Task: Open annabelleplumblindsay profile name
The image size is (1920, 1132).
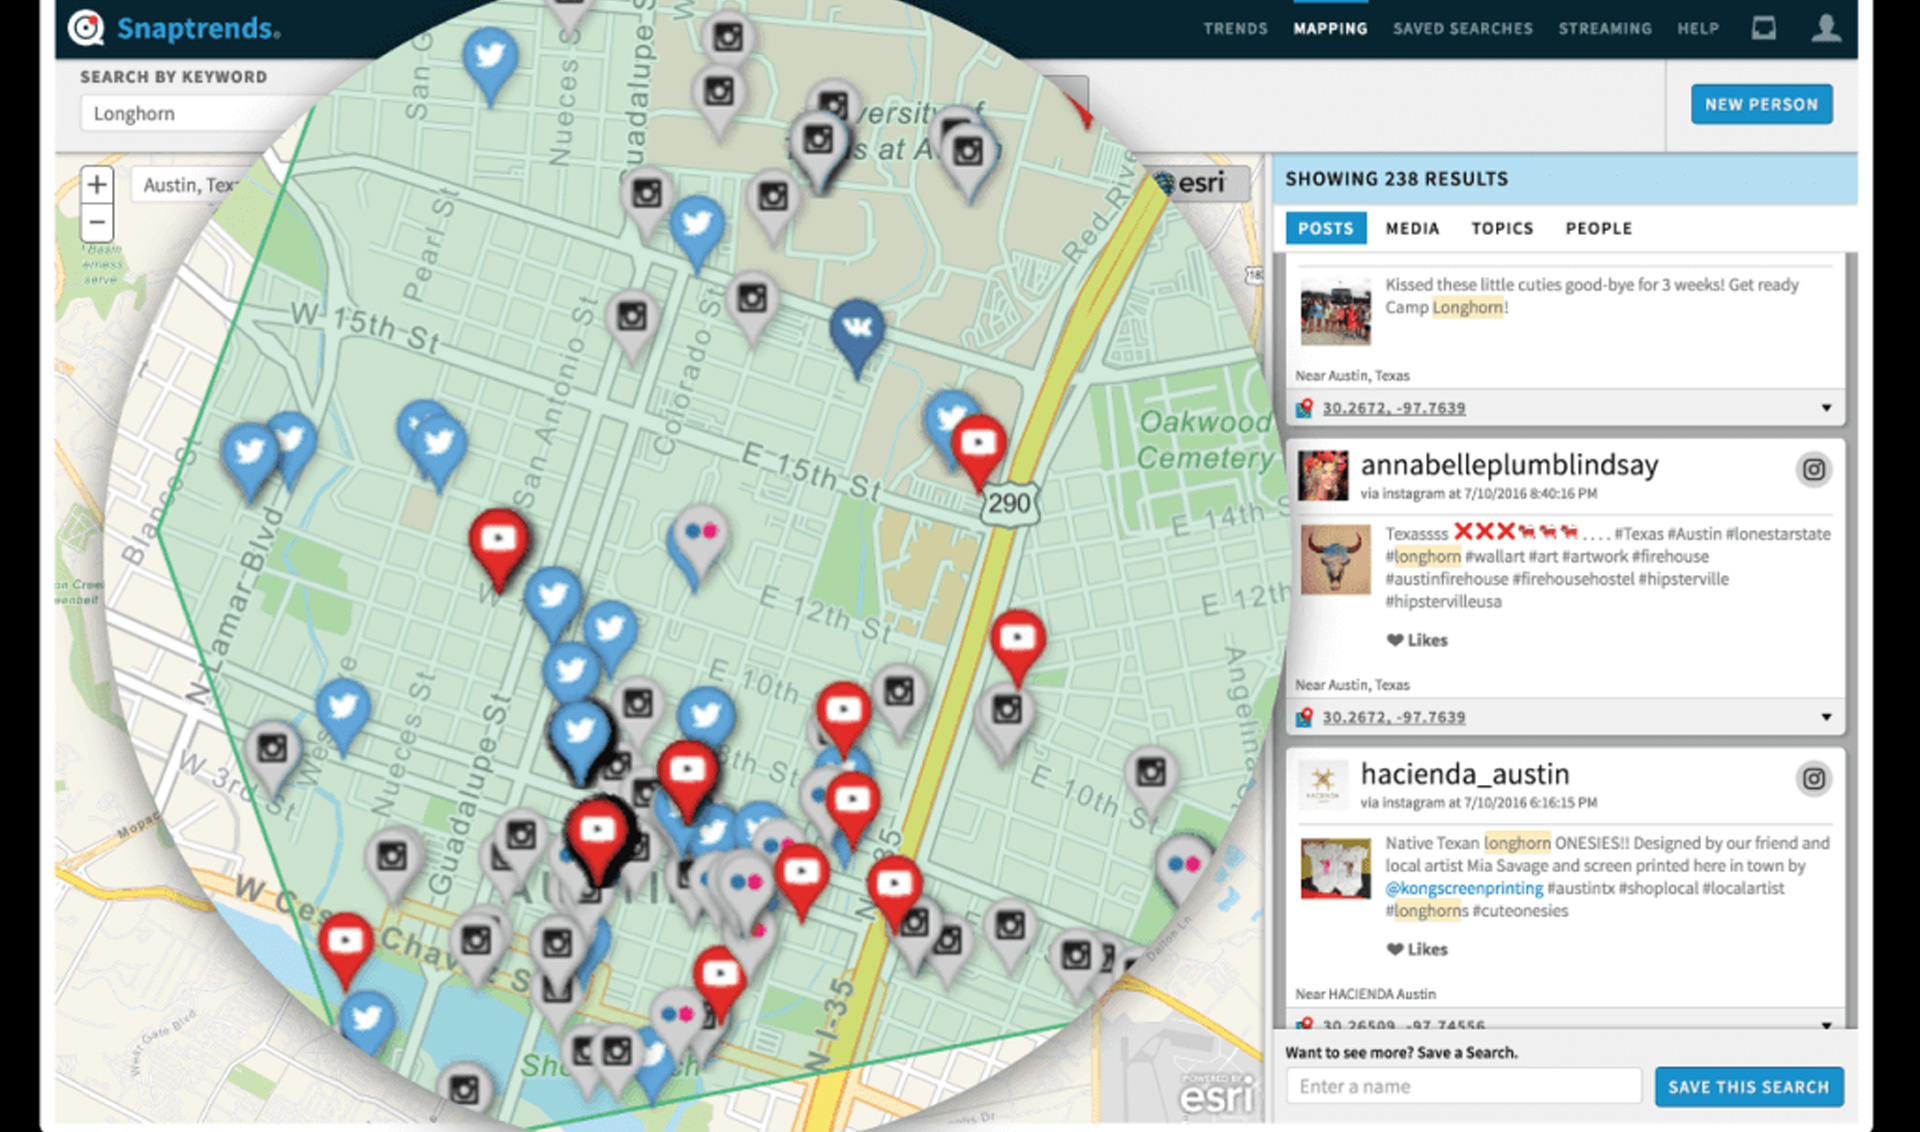Action: tap(1509, 465)
